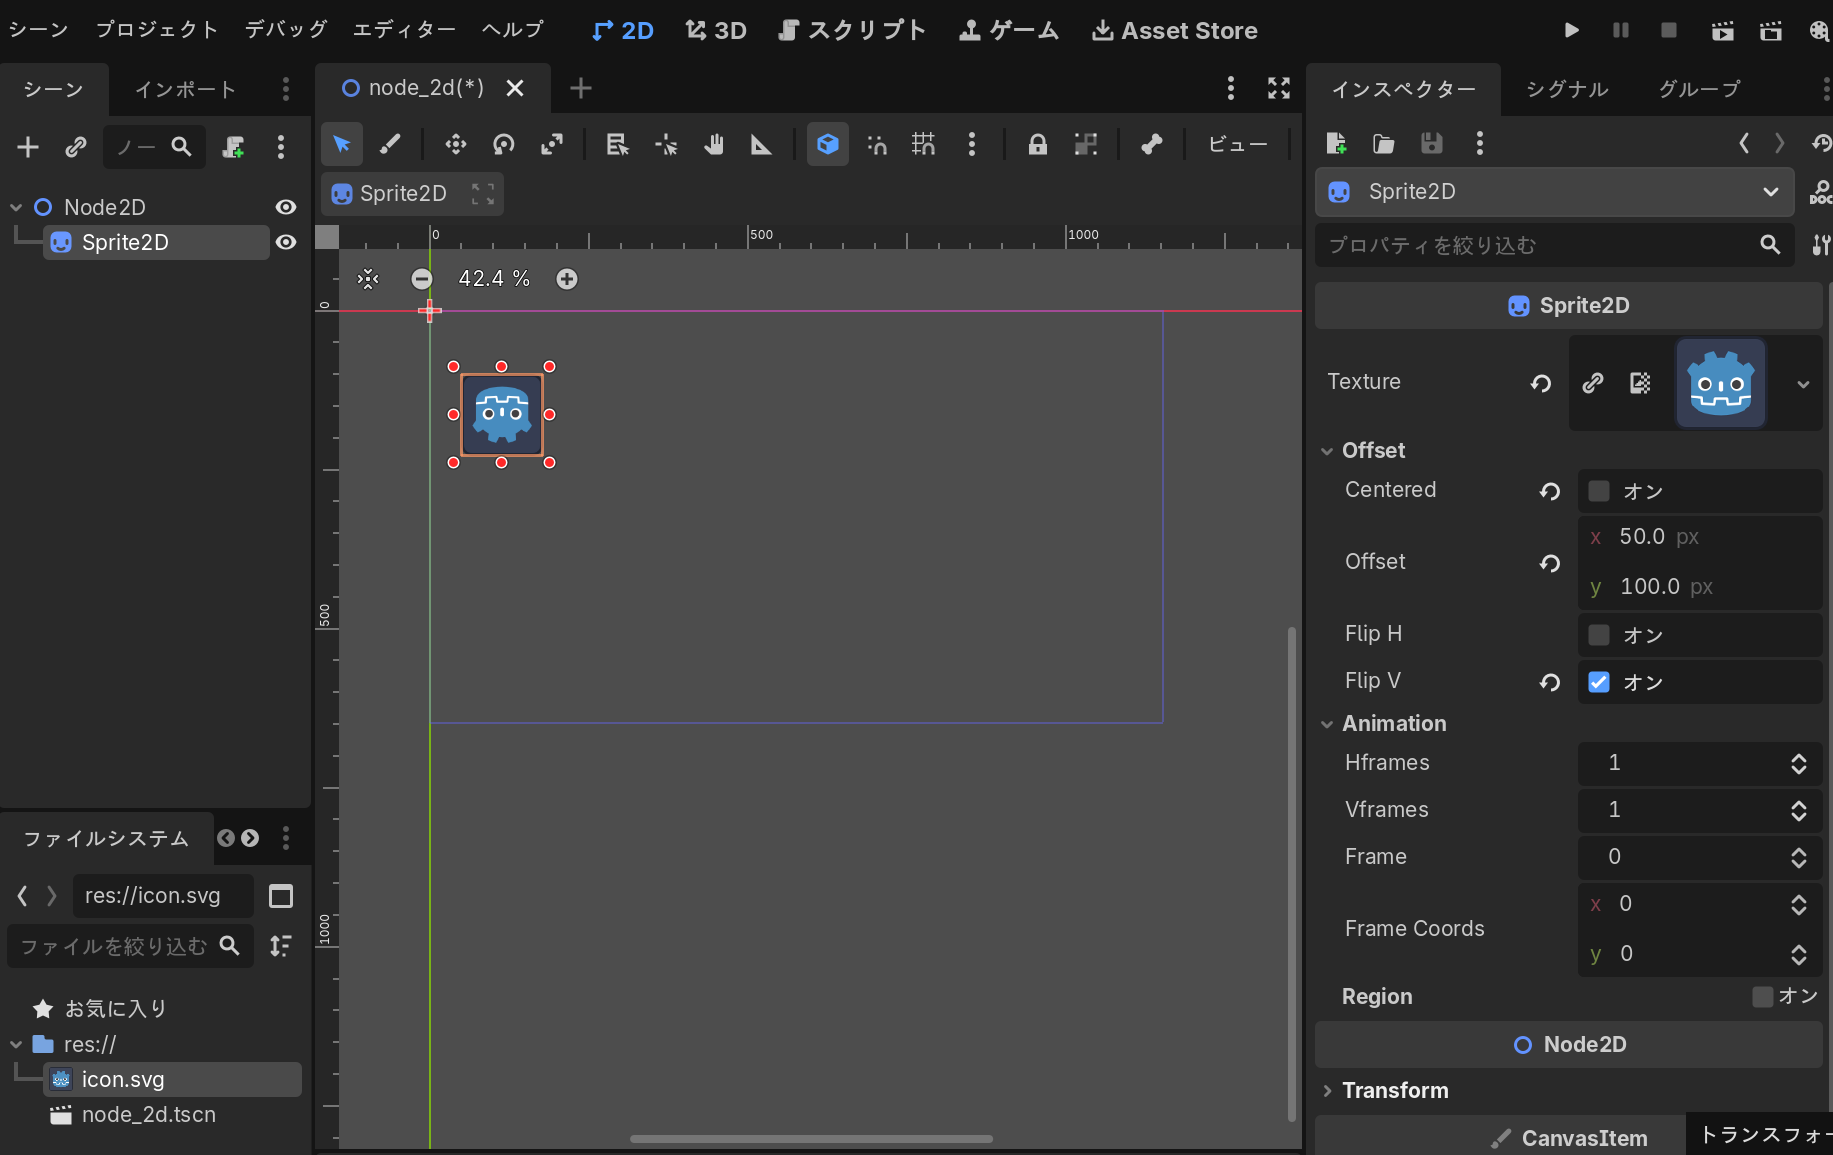Screen dimensions: 1833x1155
Task: Run the project play button
Action: point(1572,30)
